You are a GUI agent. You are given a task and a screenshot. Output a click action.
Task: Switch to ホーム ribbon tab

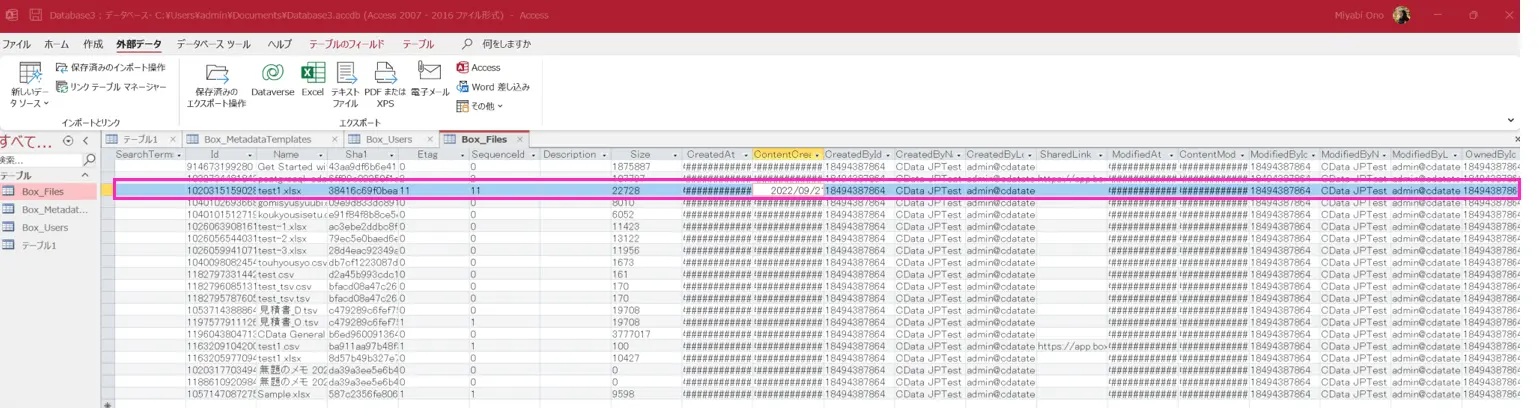tap(57, 44)
